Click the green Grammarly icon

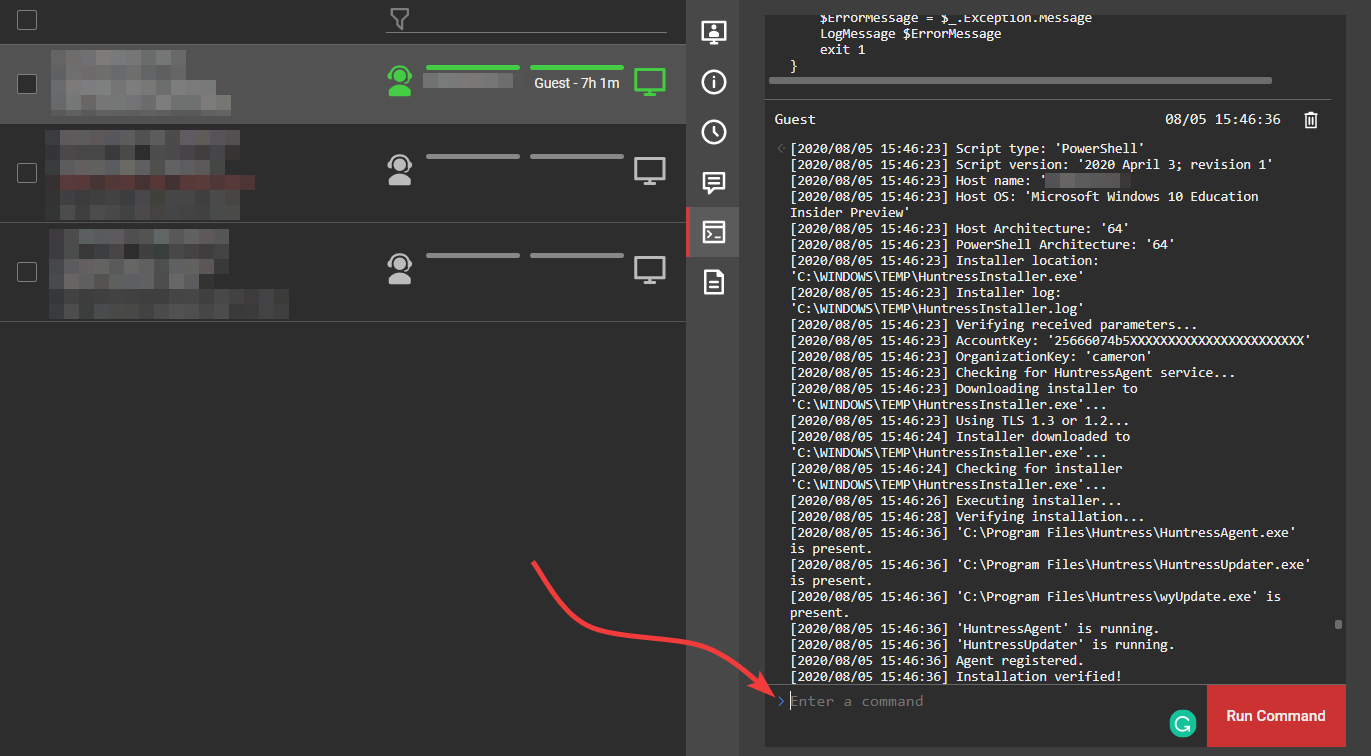[x=1182, y=723]
